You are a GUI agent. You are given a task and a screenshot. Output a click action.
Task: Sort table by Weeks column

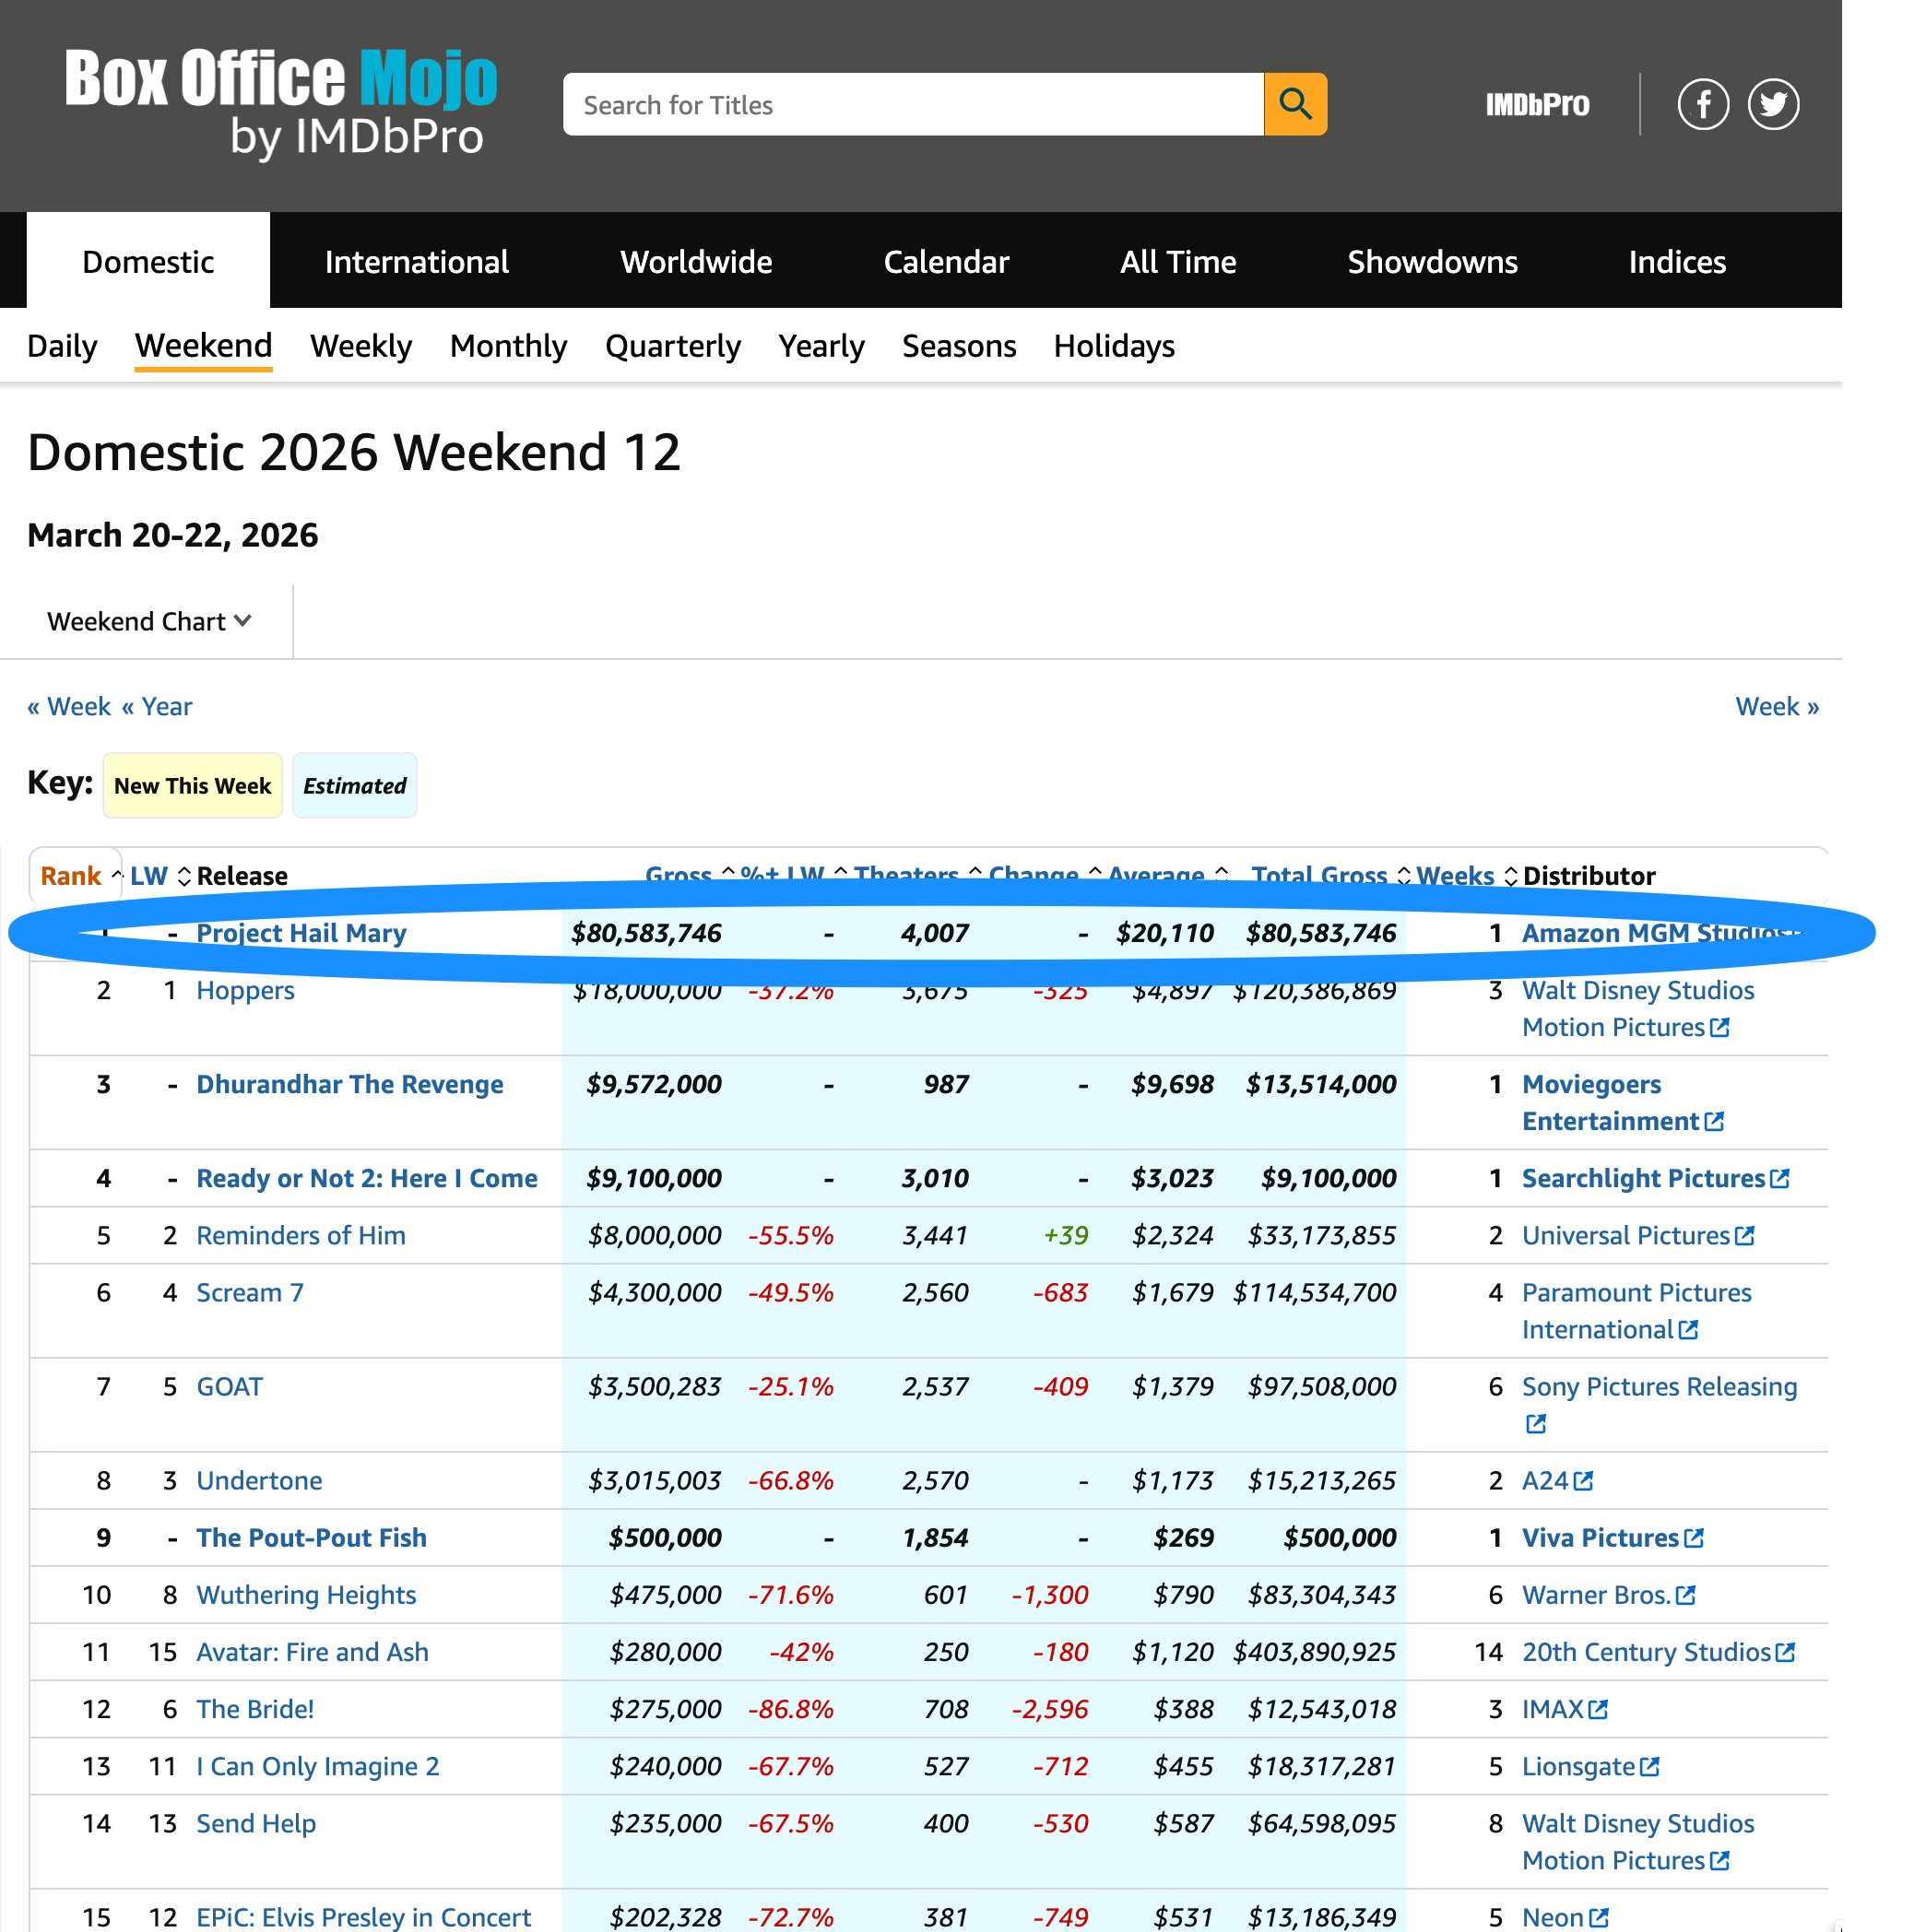pos(1455,875)
